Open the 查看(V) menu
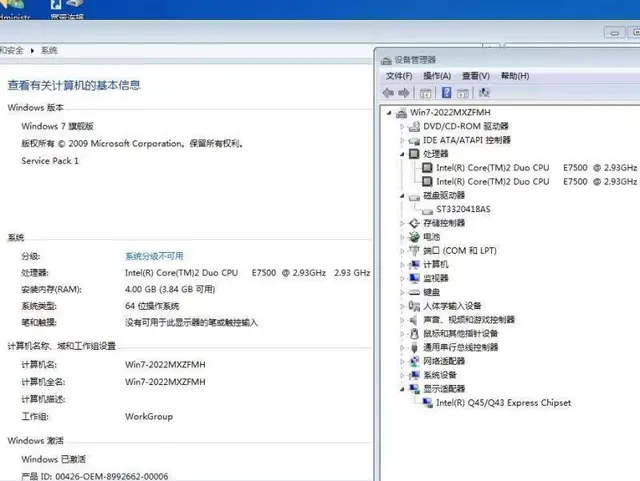Image resolution: width=640 pixels, height=481 pixels. pos(476,76)
